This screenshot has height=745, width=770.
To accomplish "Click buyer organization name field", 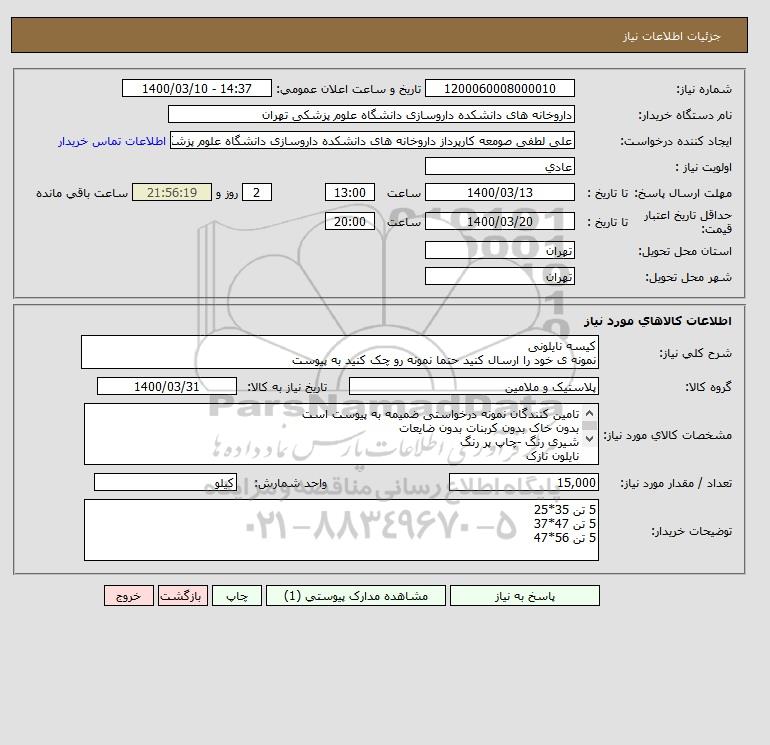I will coord(371,114).
